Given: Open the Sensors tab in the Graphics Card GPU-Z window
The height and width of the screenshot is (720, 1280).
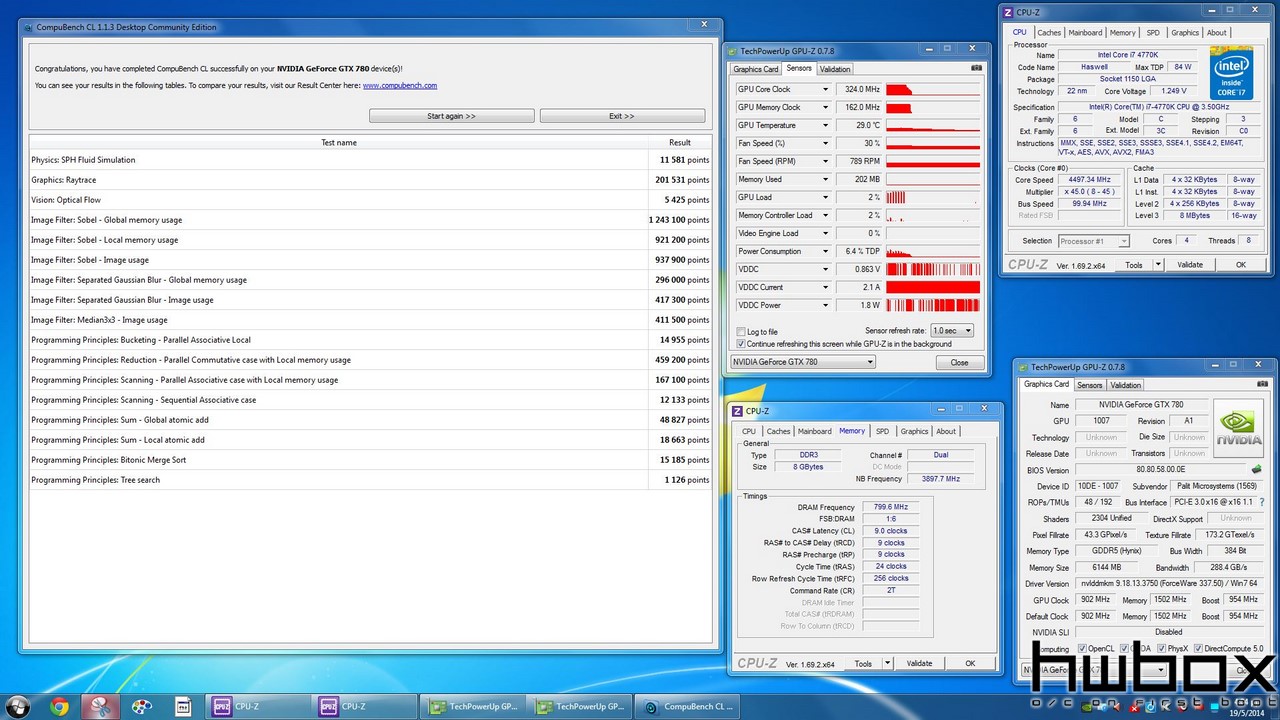Looking at the screenshot, I should [x=1089, y=385].
